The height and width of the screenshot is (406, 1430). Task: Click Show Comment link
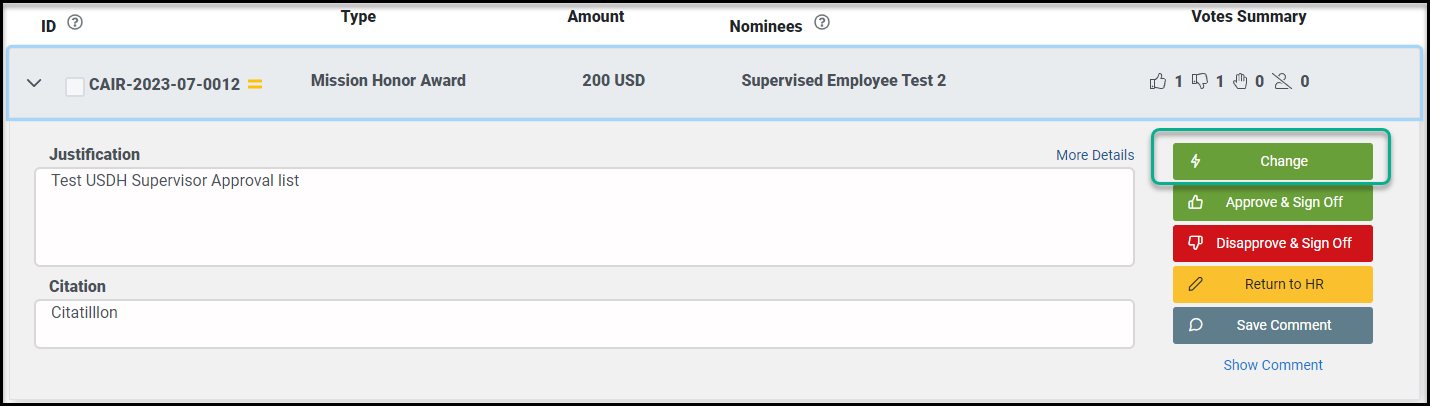(x=1273, y=365)
